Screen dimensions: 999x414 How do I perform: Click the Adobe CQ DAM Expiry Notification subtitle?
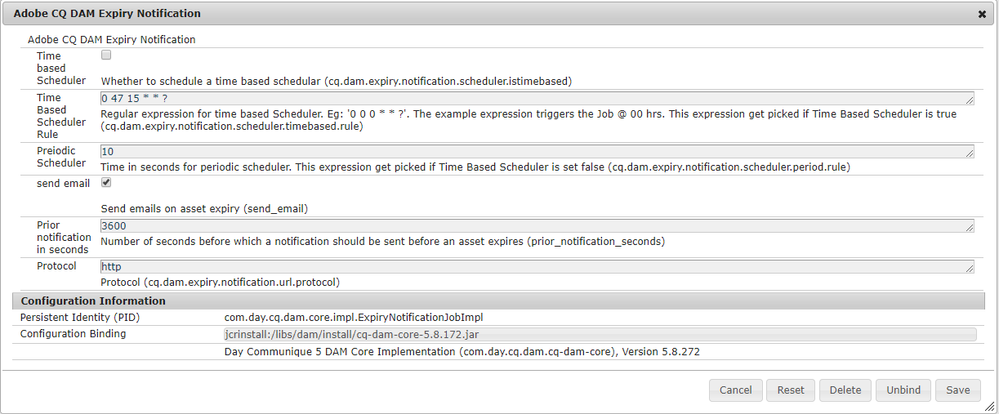point(111,39)
